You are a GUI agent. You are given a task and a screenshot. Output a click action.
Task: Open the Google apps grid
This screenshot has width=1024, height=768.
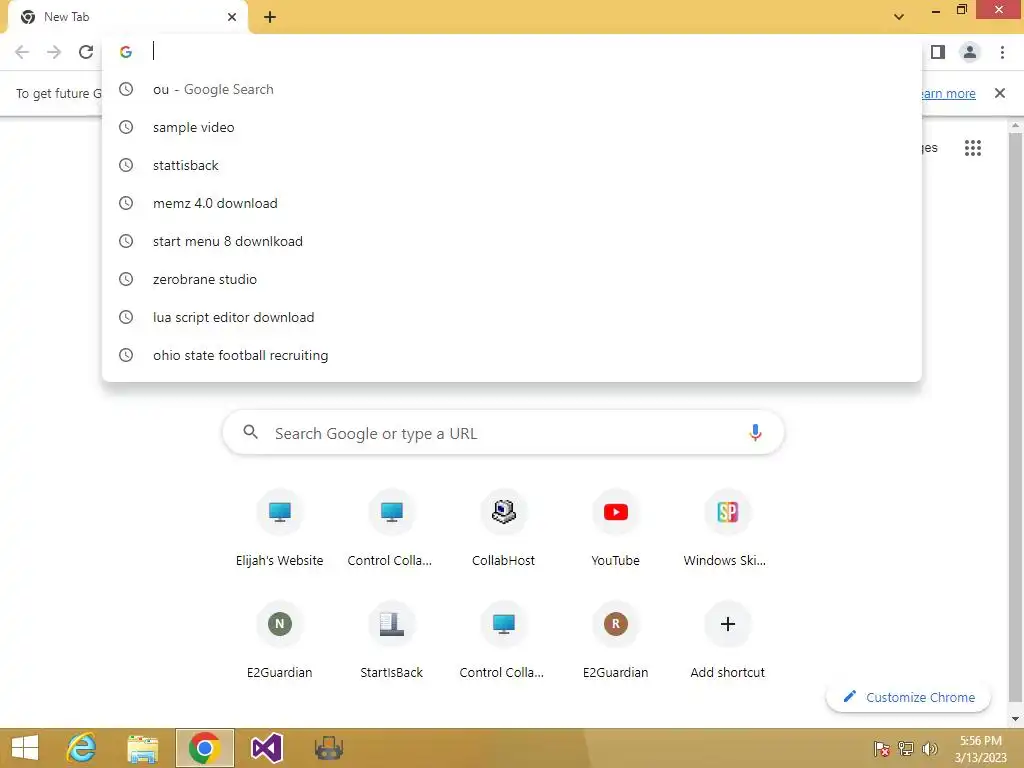click(973, 148)
